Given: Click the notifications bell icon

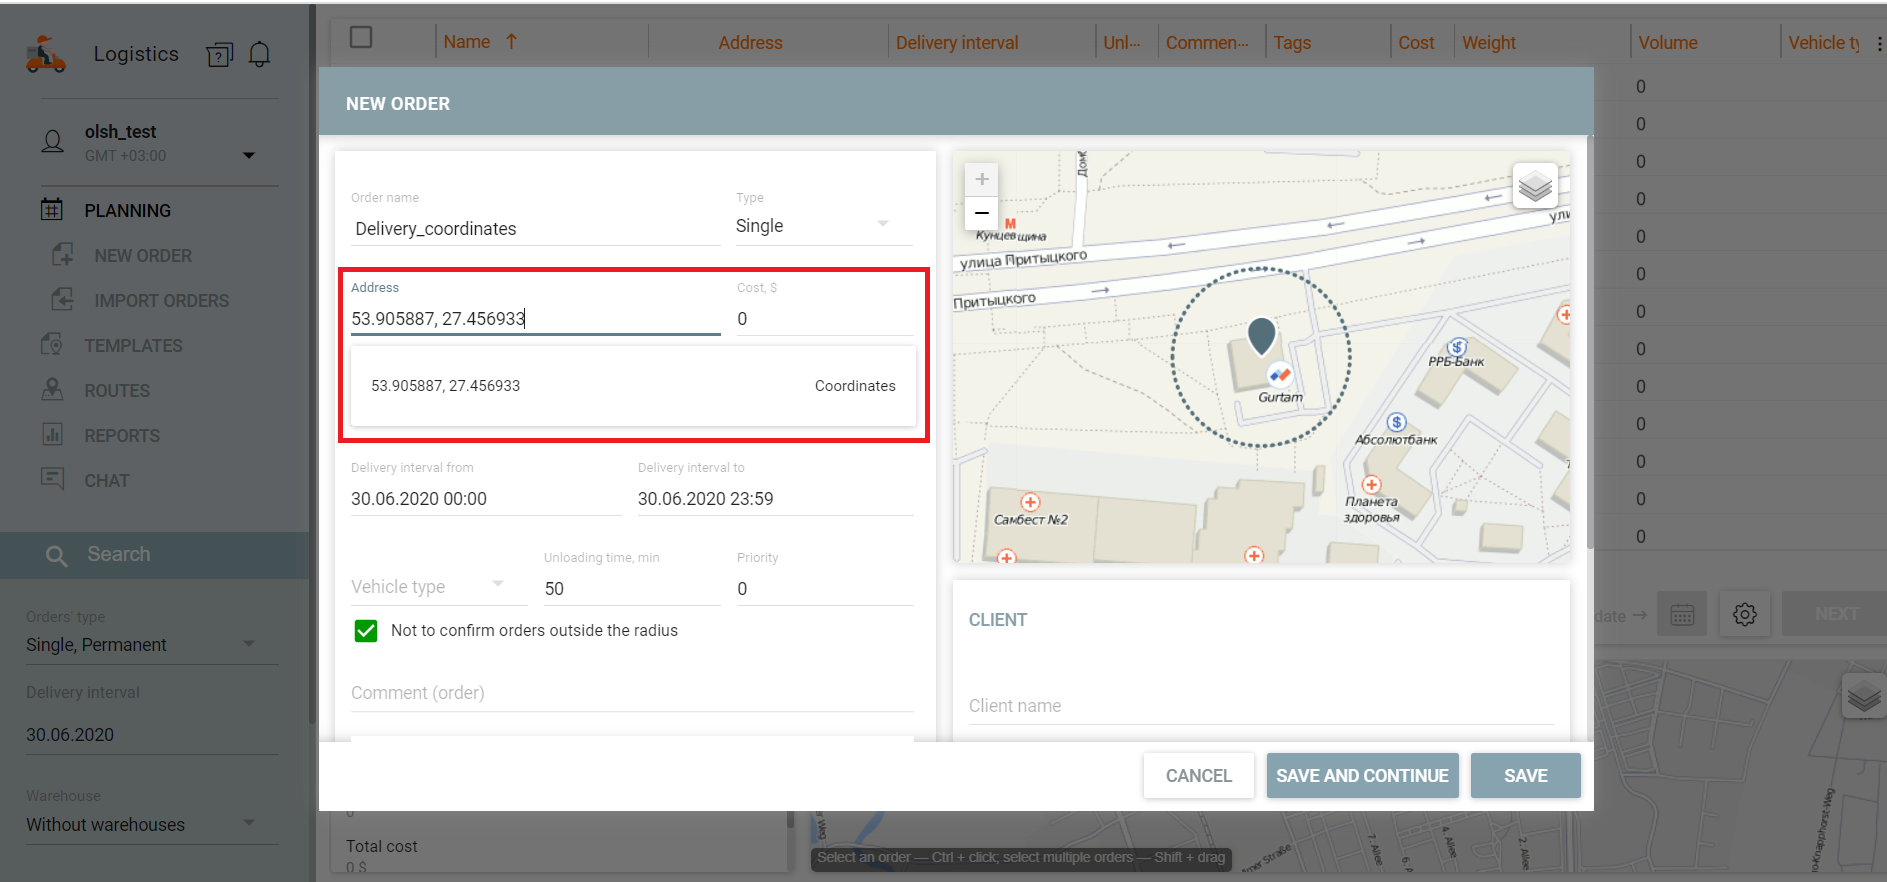Looking at the screenshot, I should click(x=259, y=54).
